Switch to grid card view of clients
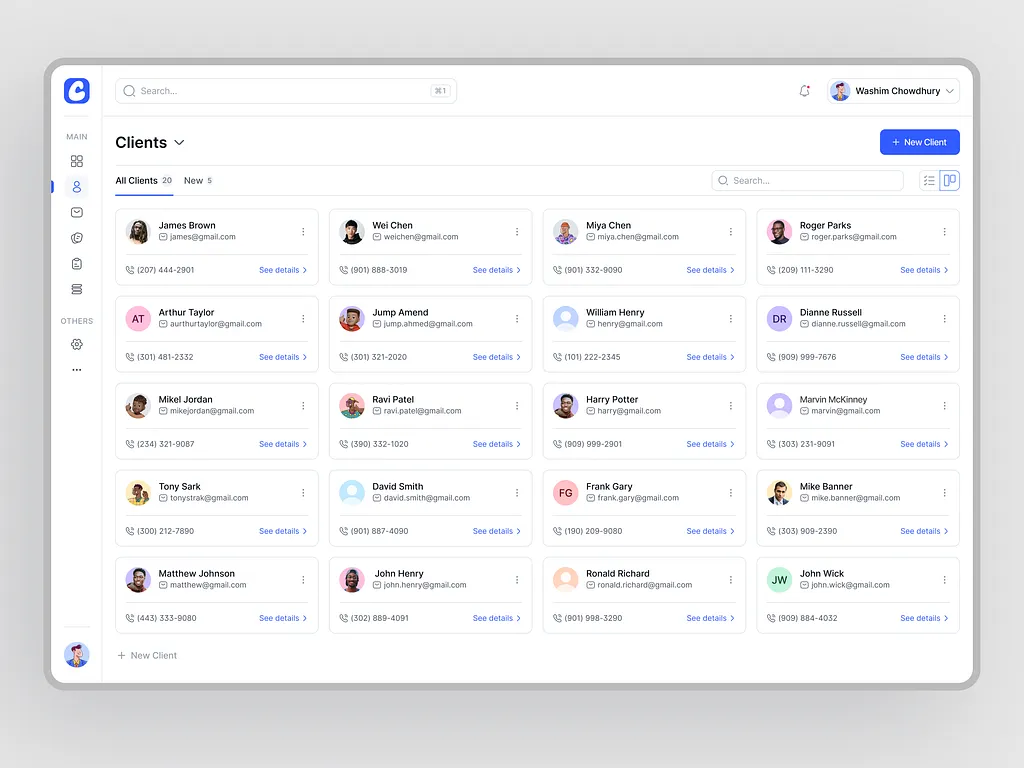This screenshot has width=1024, height=768. (950, 180)
